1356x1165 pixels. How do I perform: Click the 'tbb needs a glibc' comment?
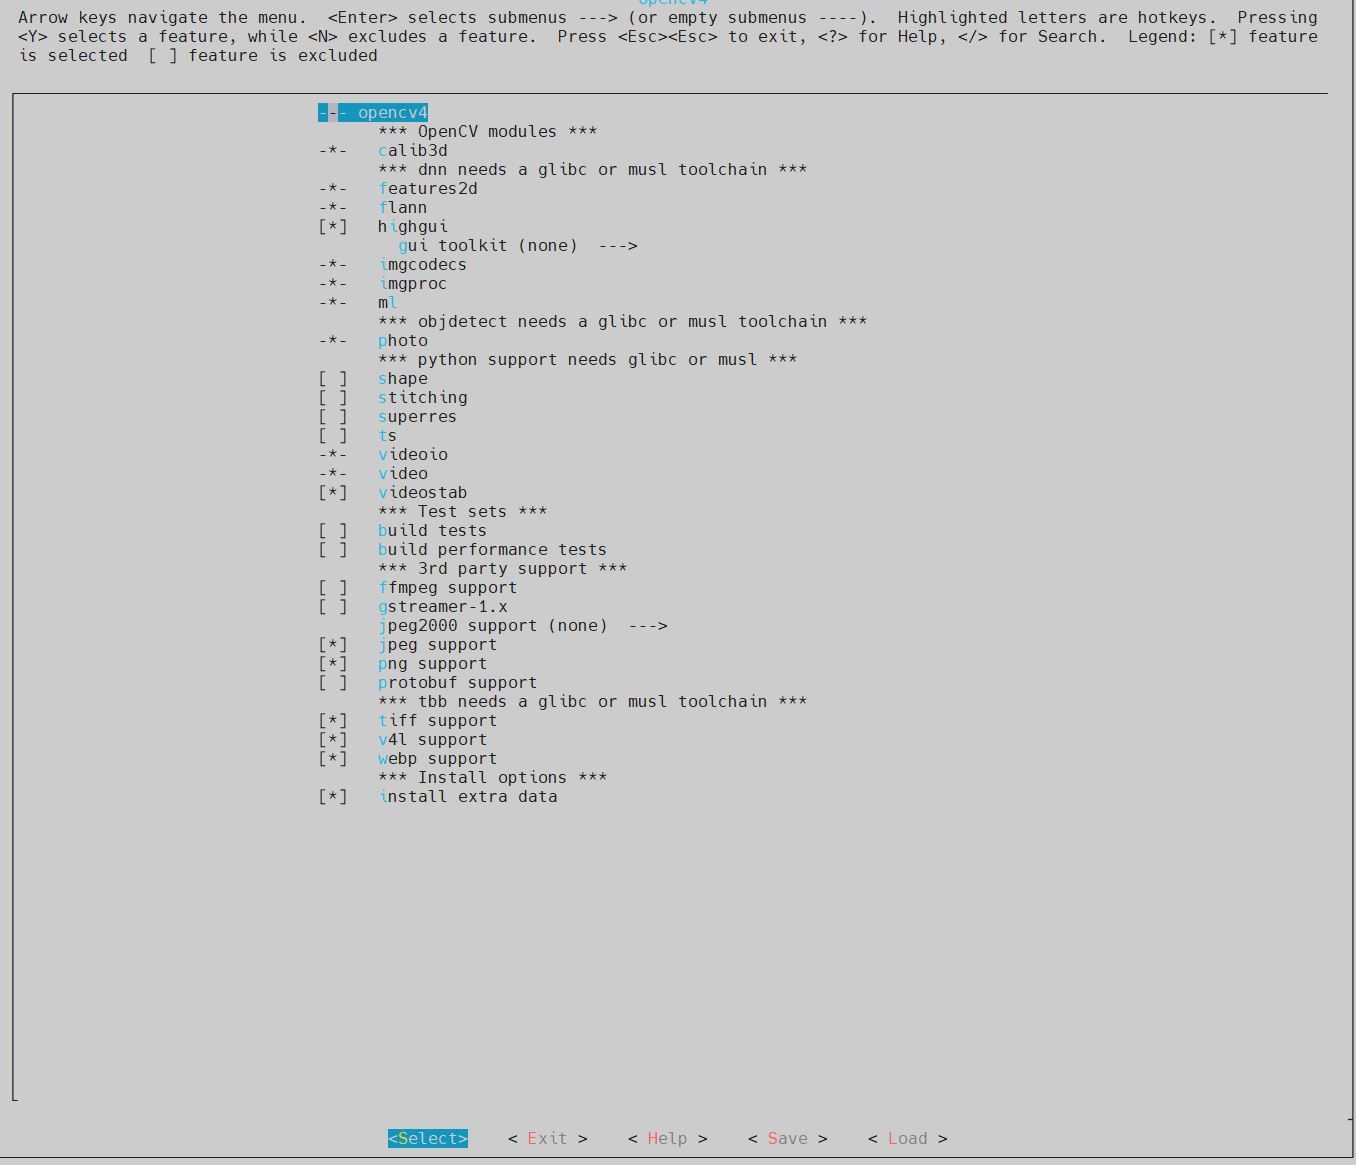point(593,702)
